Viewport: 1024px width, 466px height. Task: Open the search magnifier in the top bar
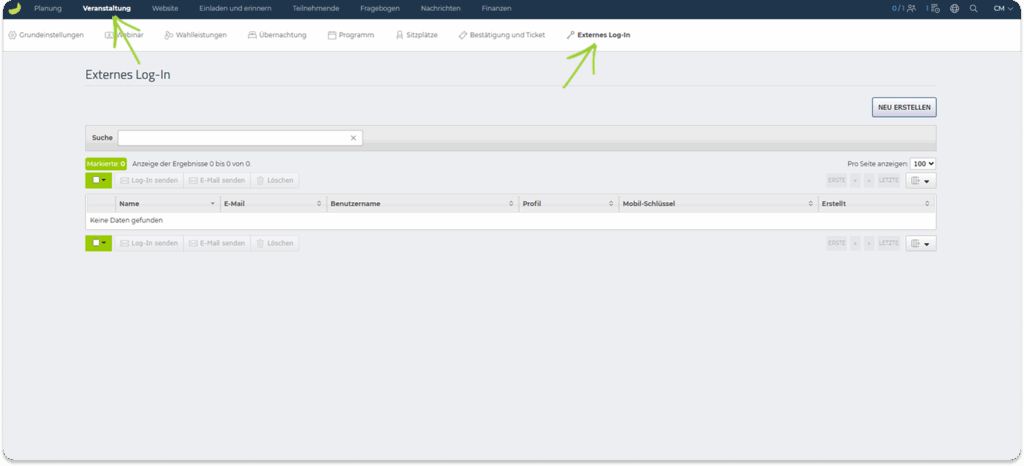click(x=973, y=9)
